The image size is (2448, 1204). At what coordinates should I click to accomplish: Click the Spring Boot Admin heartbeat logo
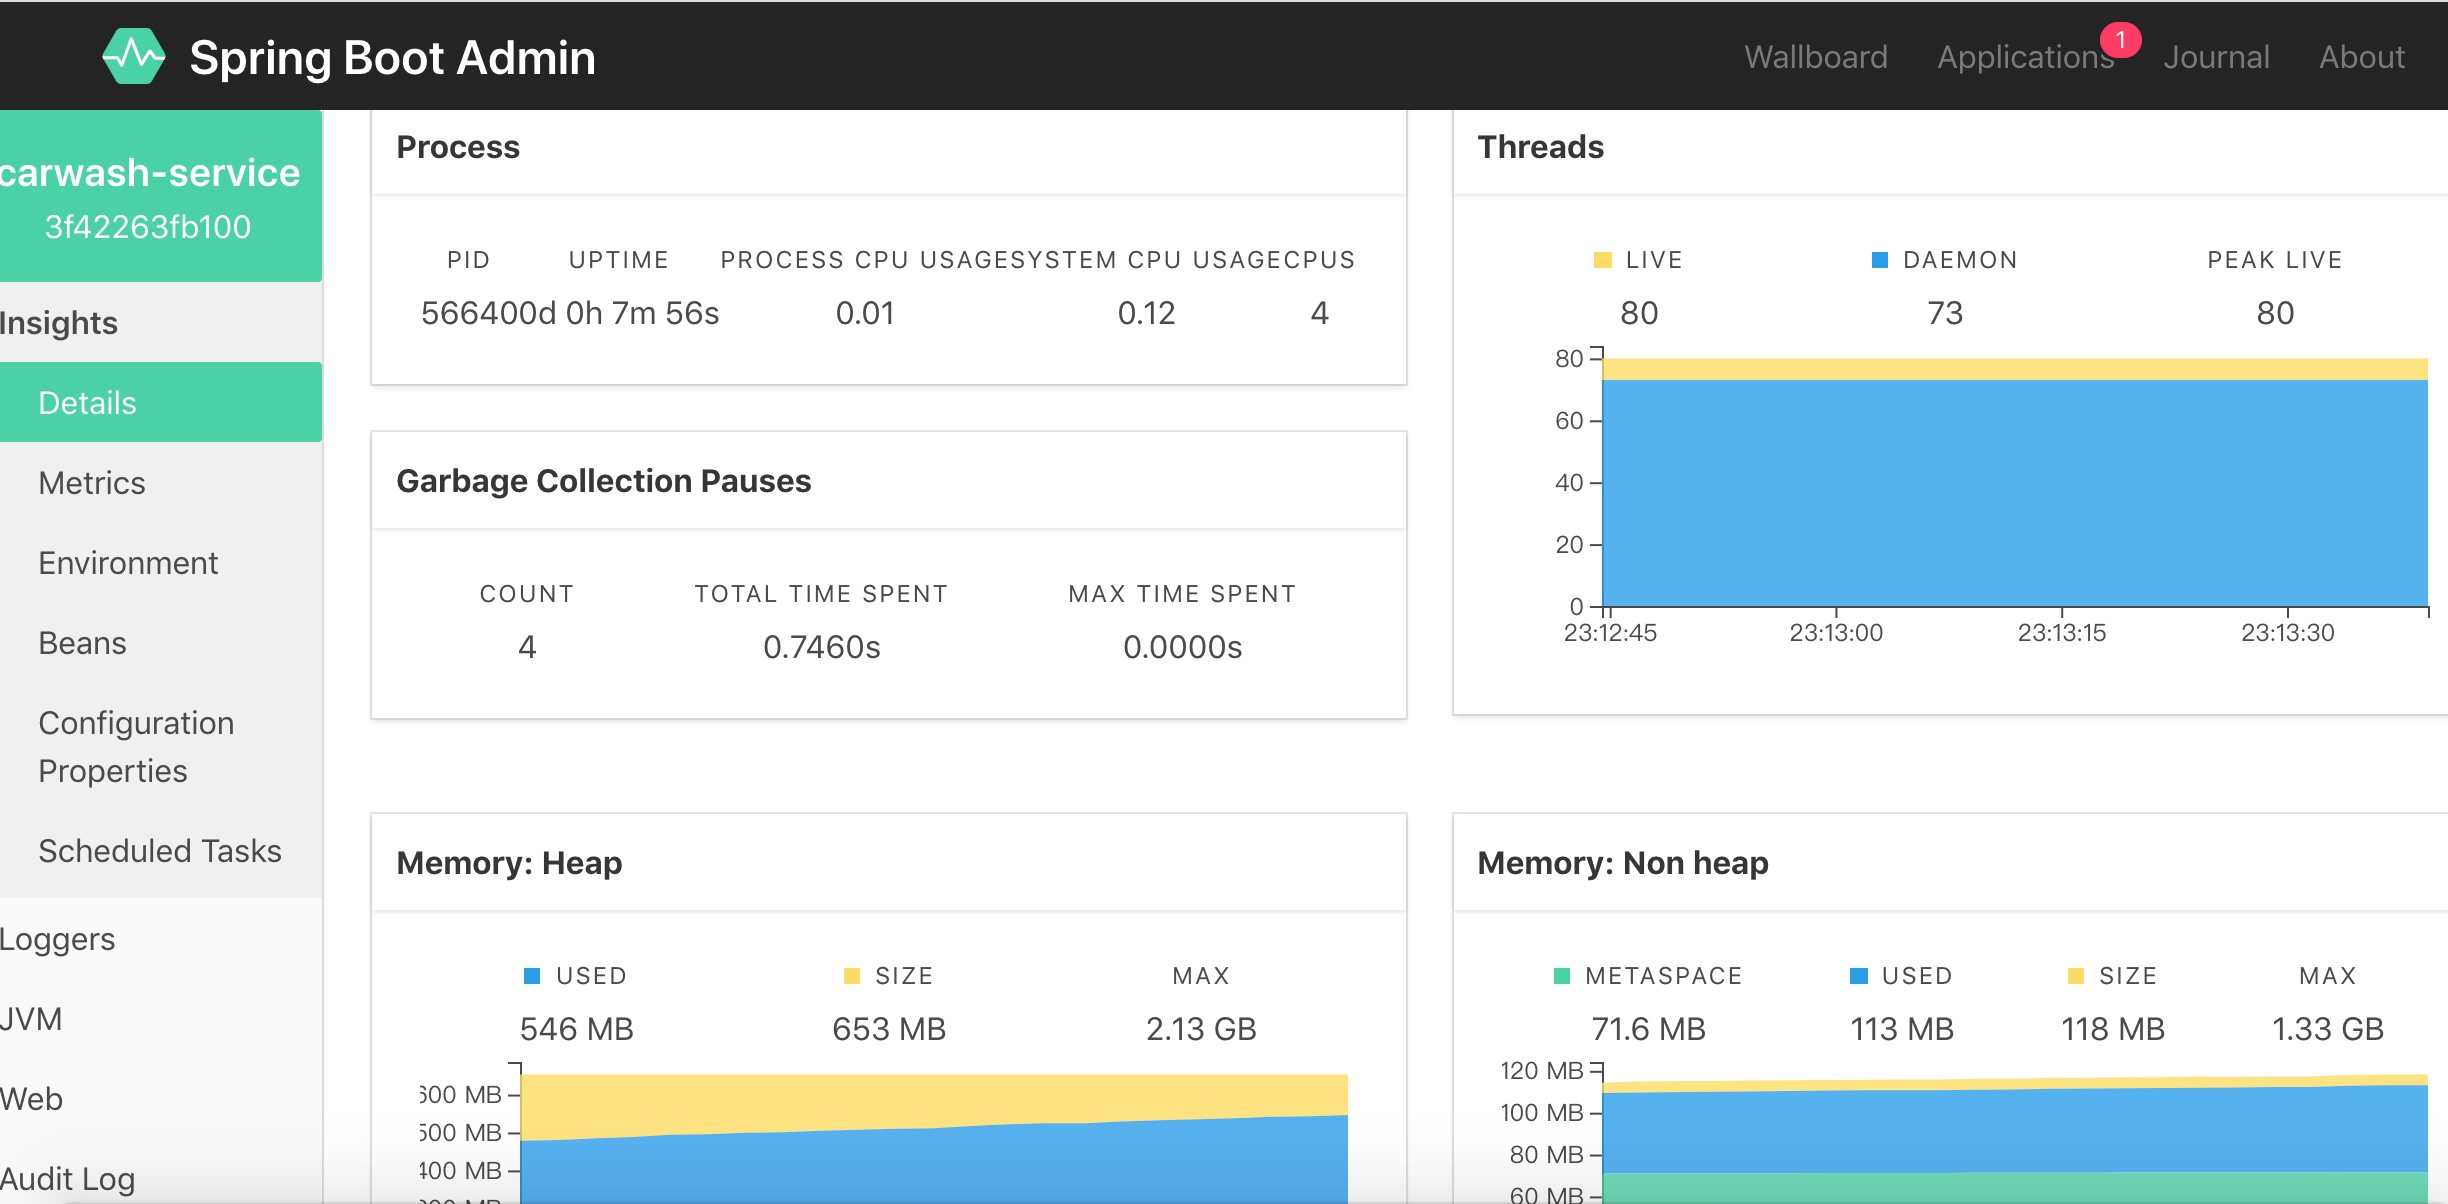point(134,56)
